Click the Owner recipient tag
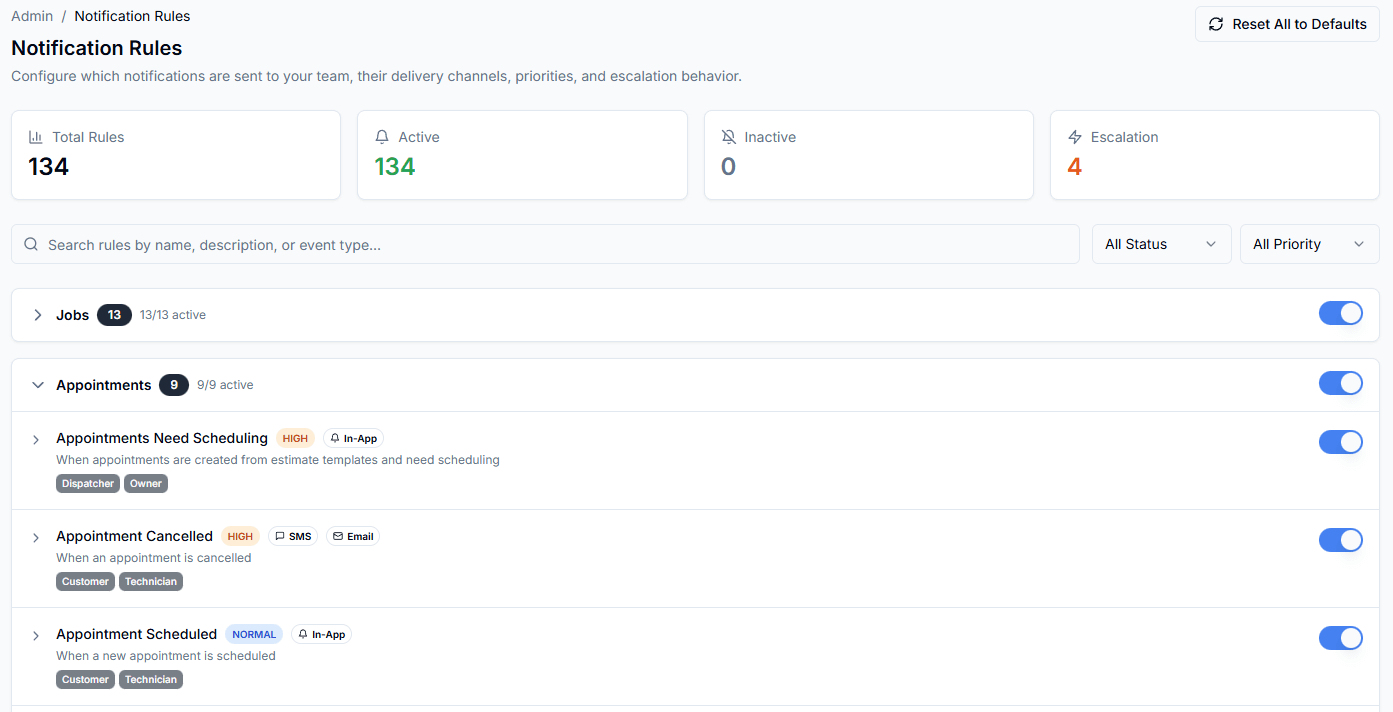The width and height of the screenshot is (1393, 712). click(146, 483)
